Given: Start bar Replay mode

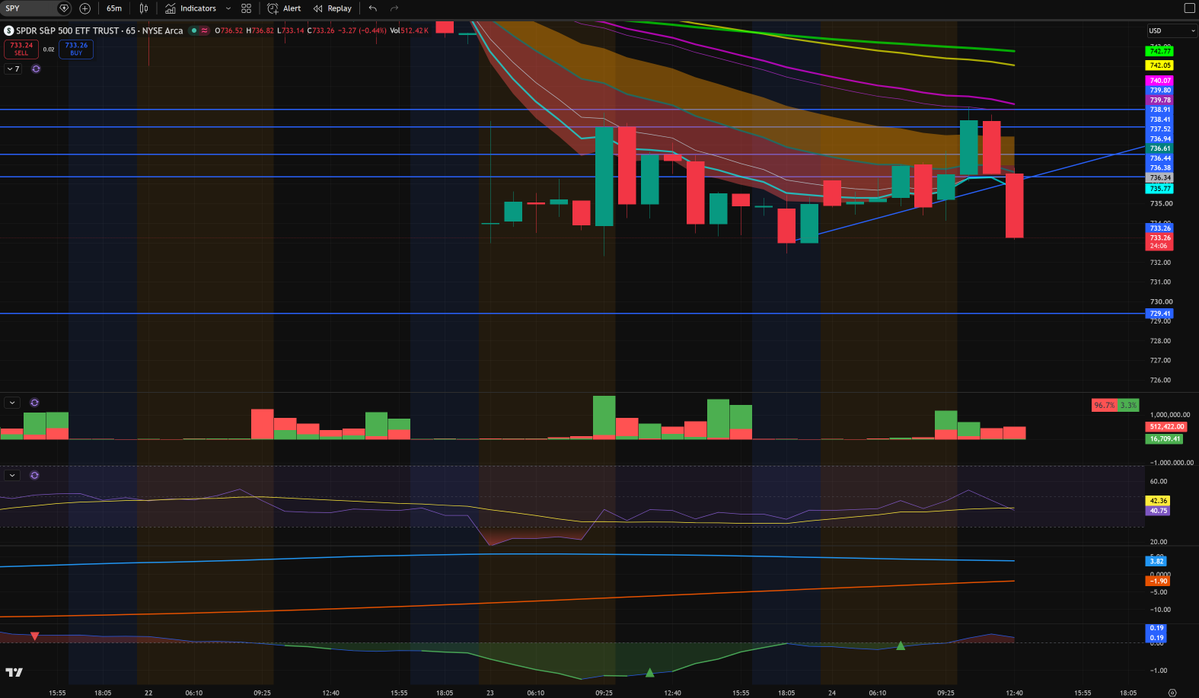Looking at the screenshot, I should 333,8.
